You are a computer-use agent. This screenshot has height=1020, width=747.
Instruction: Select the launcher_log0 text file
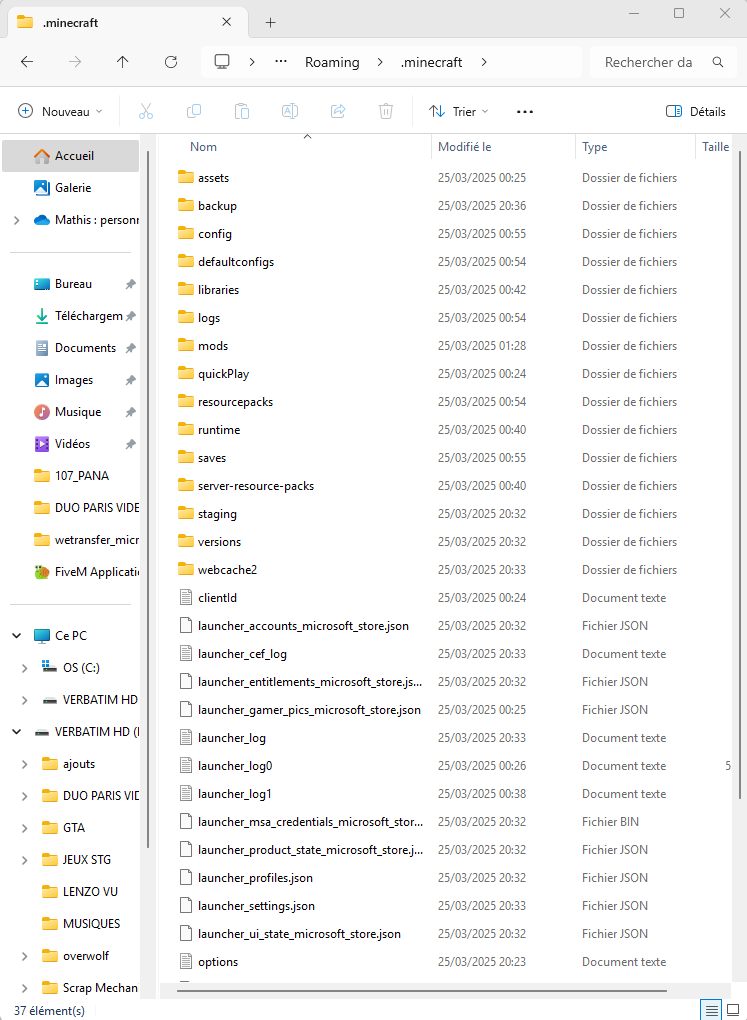(x=224, y=766)
